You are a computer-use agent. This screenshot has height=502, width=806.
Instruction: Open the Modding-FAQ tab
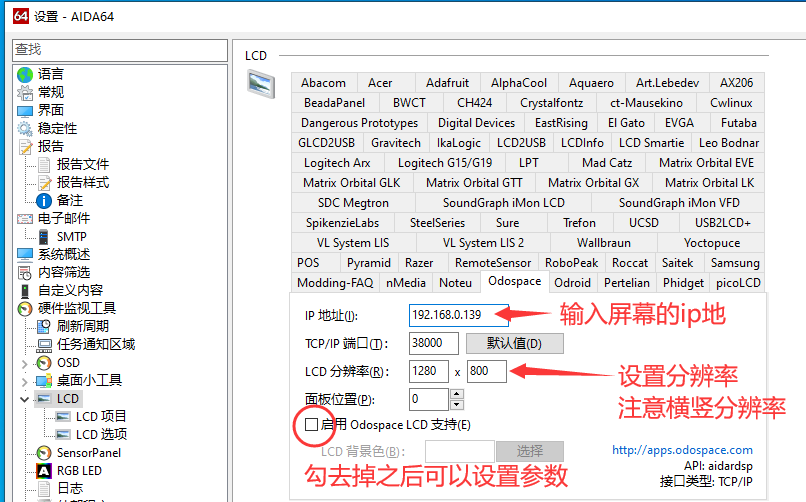pyautogui.click(x=335, y=283)
